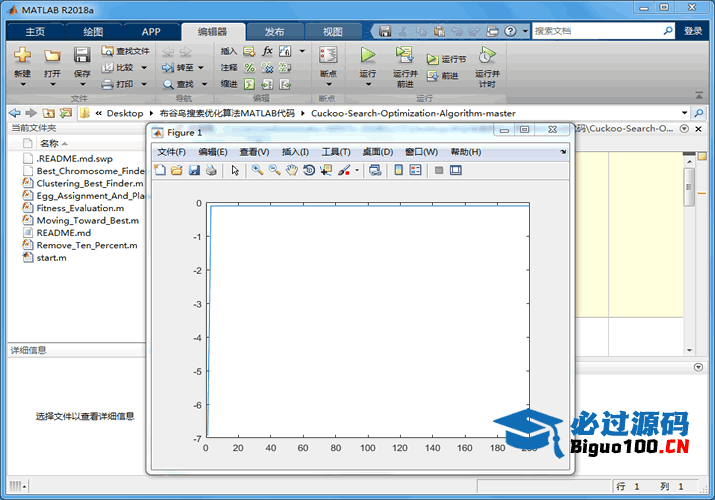The image size is (715, 500).
Task: Click the search documentation field
Action: (596, 31)
